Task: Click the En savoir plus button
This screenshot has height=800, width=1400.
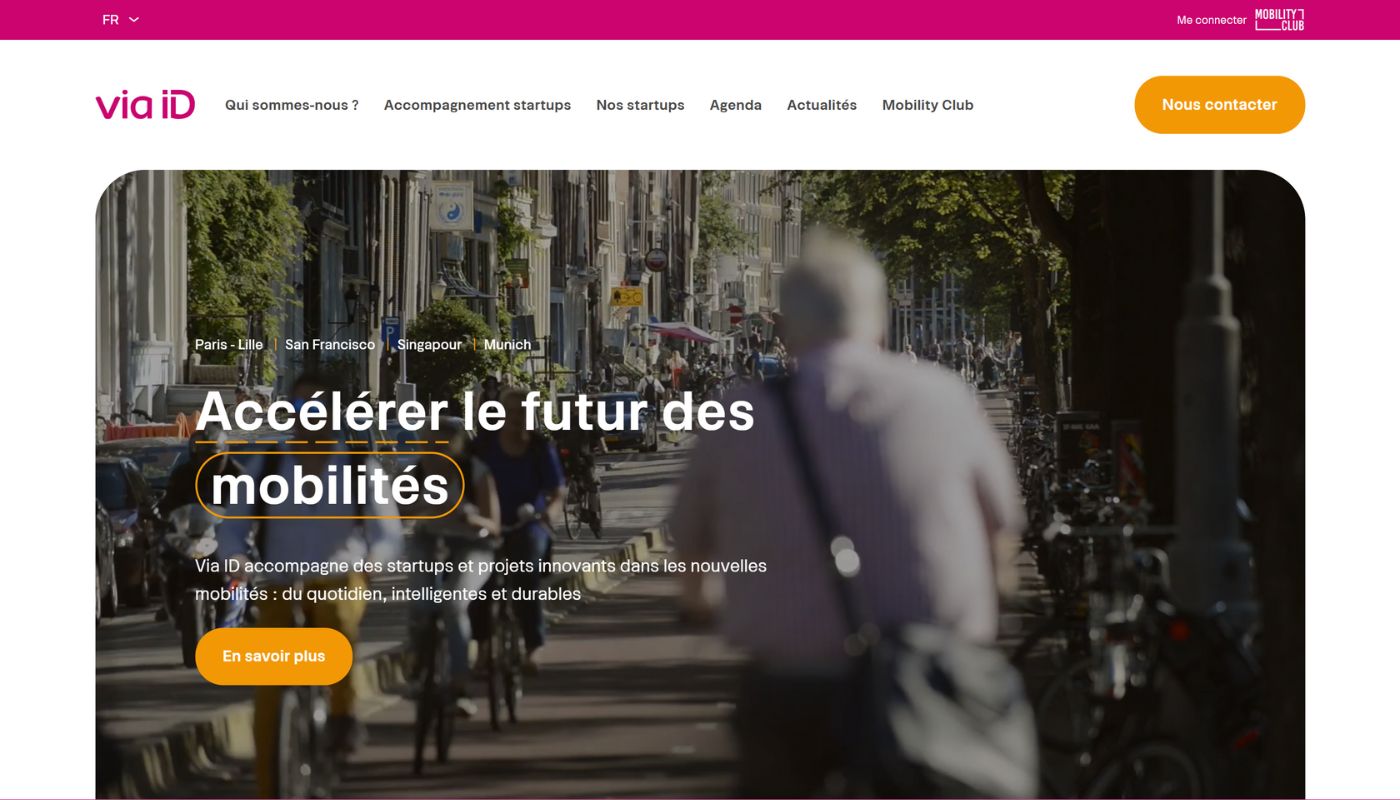Action: click(274, 656)
